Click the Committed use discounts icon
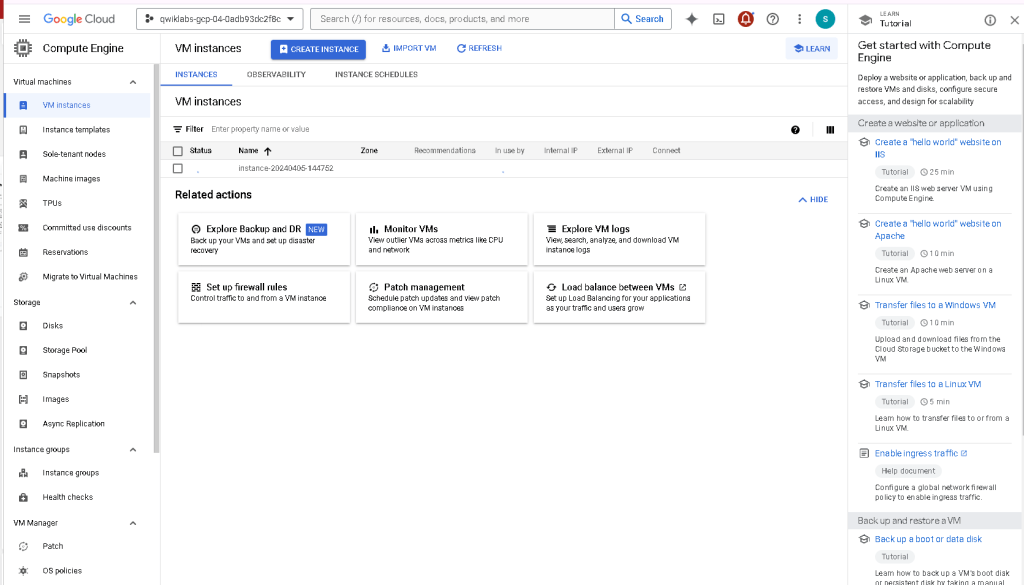This screenshot has width=1024, height=585. [24, 228]
